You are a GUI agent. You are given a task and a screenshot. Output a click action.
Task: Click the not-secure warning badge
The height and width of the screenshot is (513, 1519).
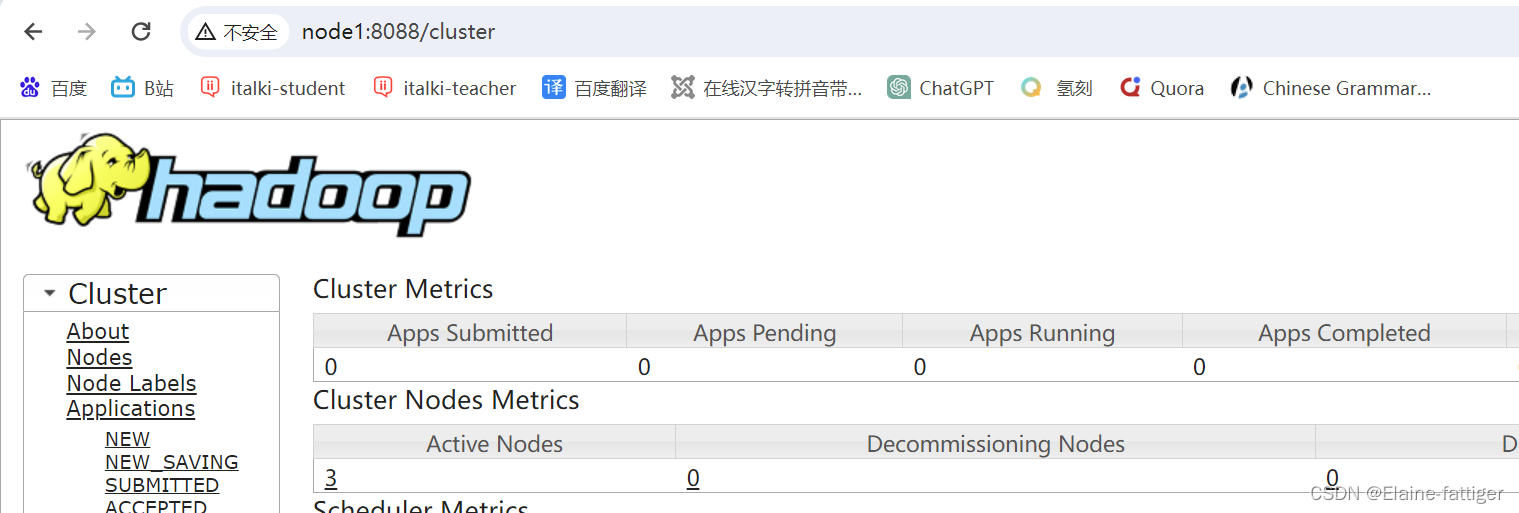tap(237, 32)
